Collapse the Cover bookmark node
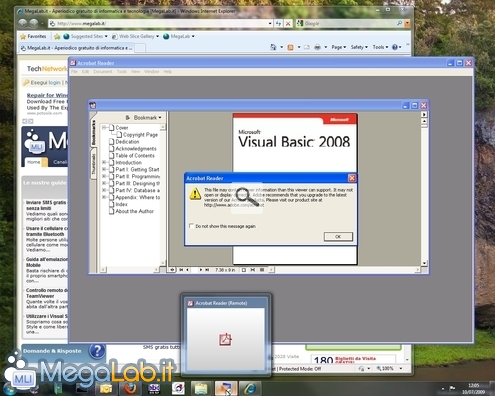495x396 pixels. (104, 127)
